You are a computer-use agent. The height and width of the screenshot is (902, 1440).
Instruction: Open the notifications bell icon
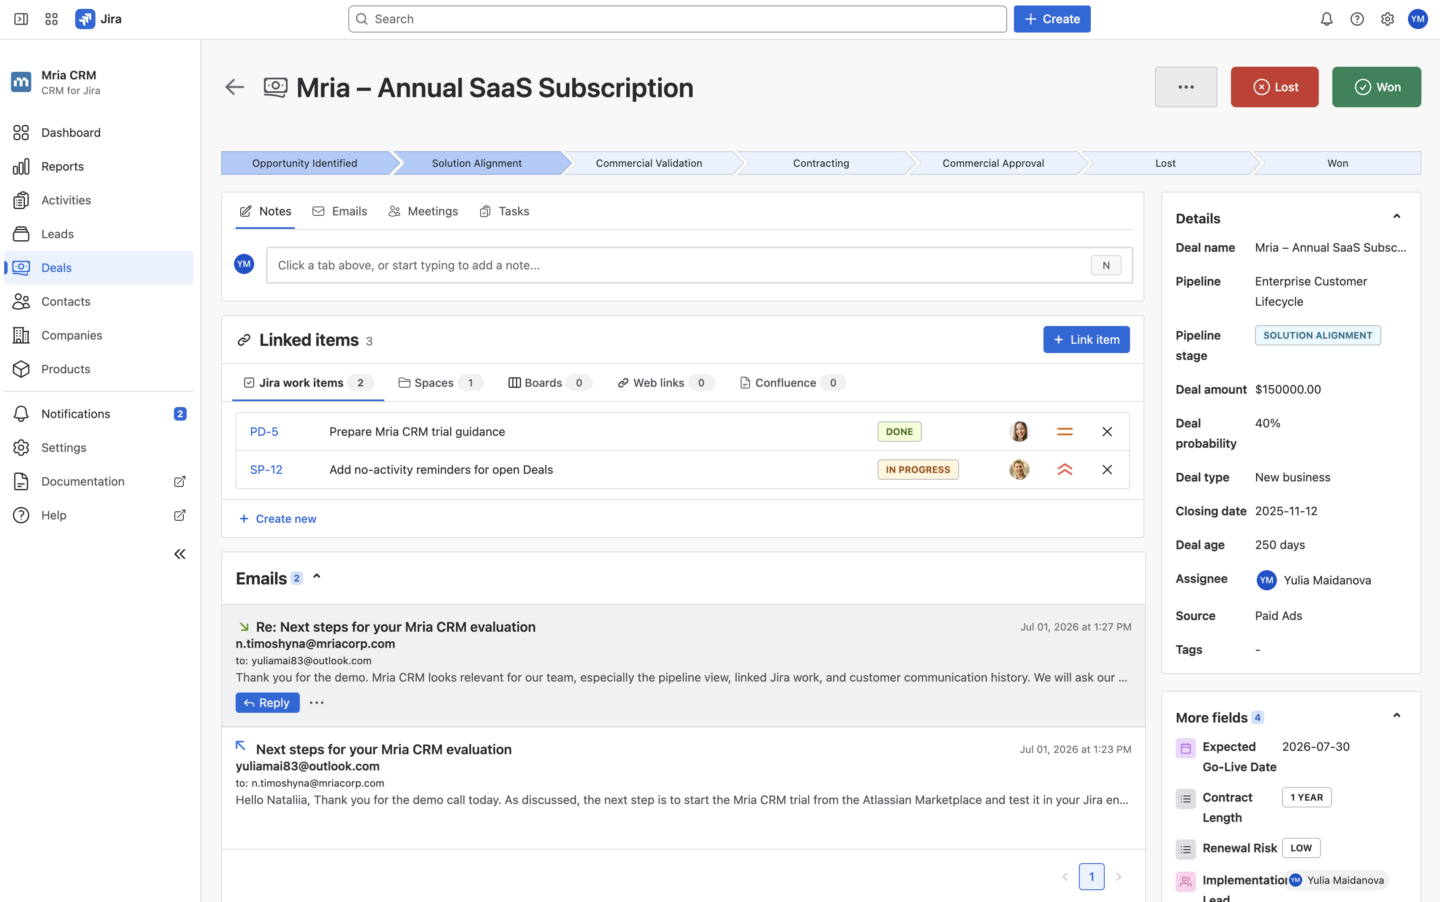(x=1327, y=19)
